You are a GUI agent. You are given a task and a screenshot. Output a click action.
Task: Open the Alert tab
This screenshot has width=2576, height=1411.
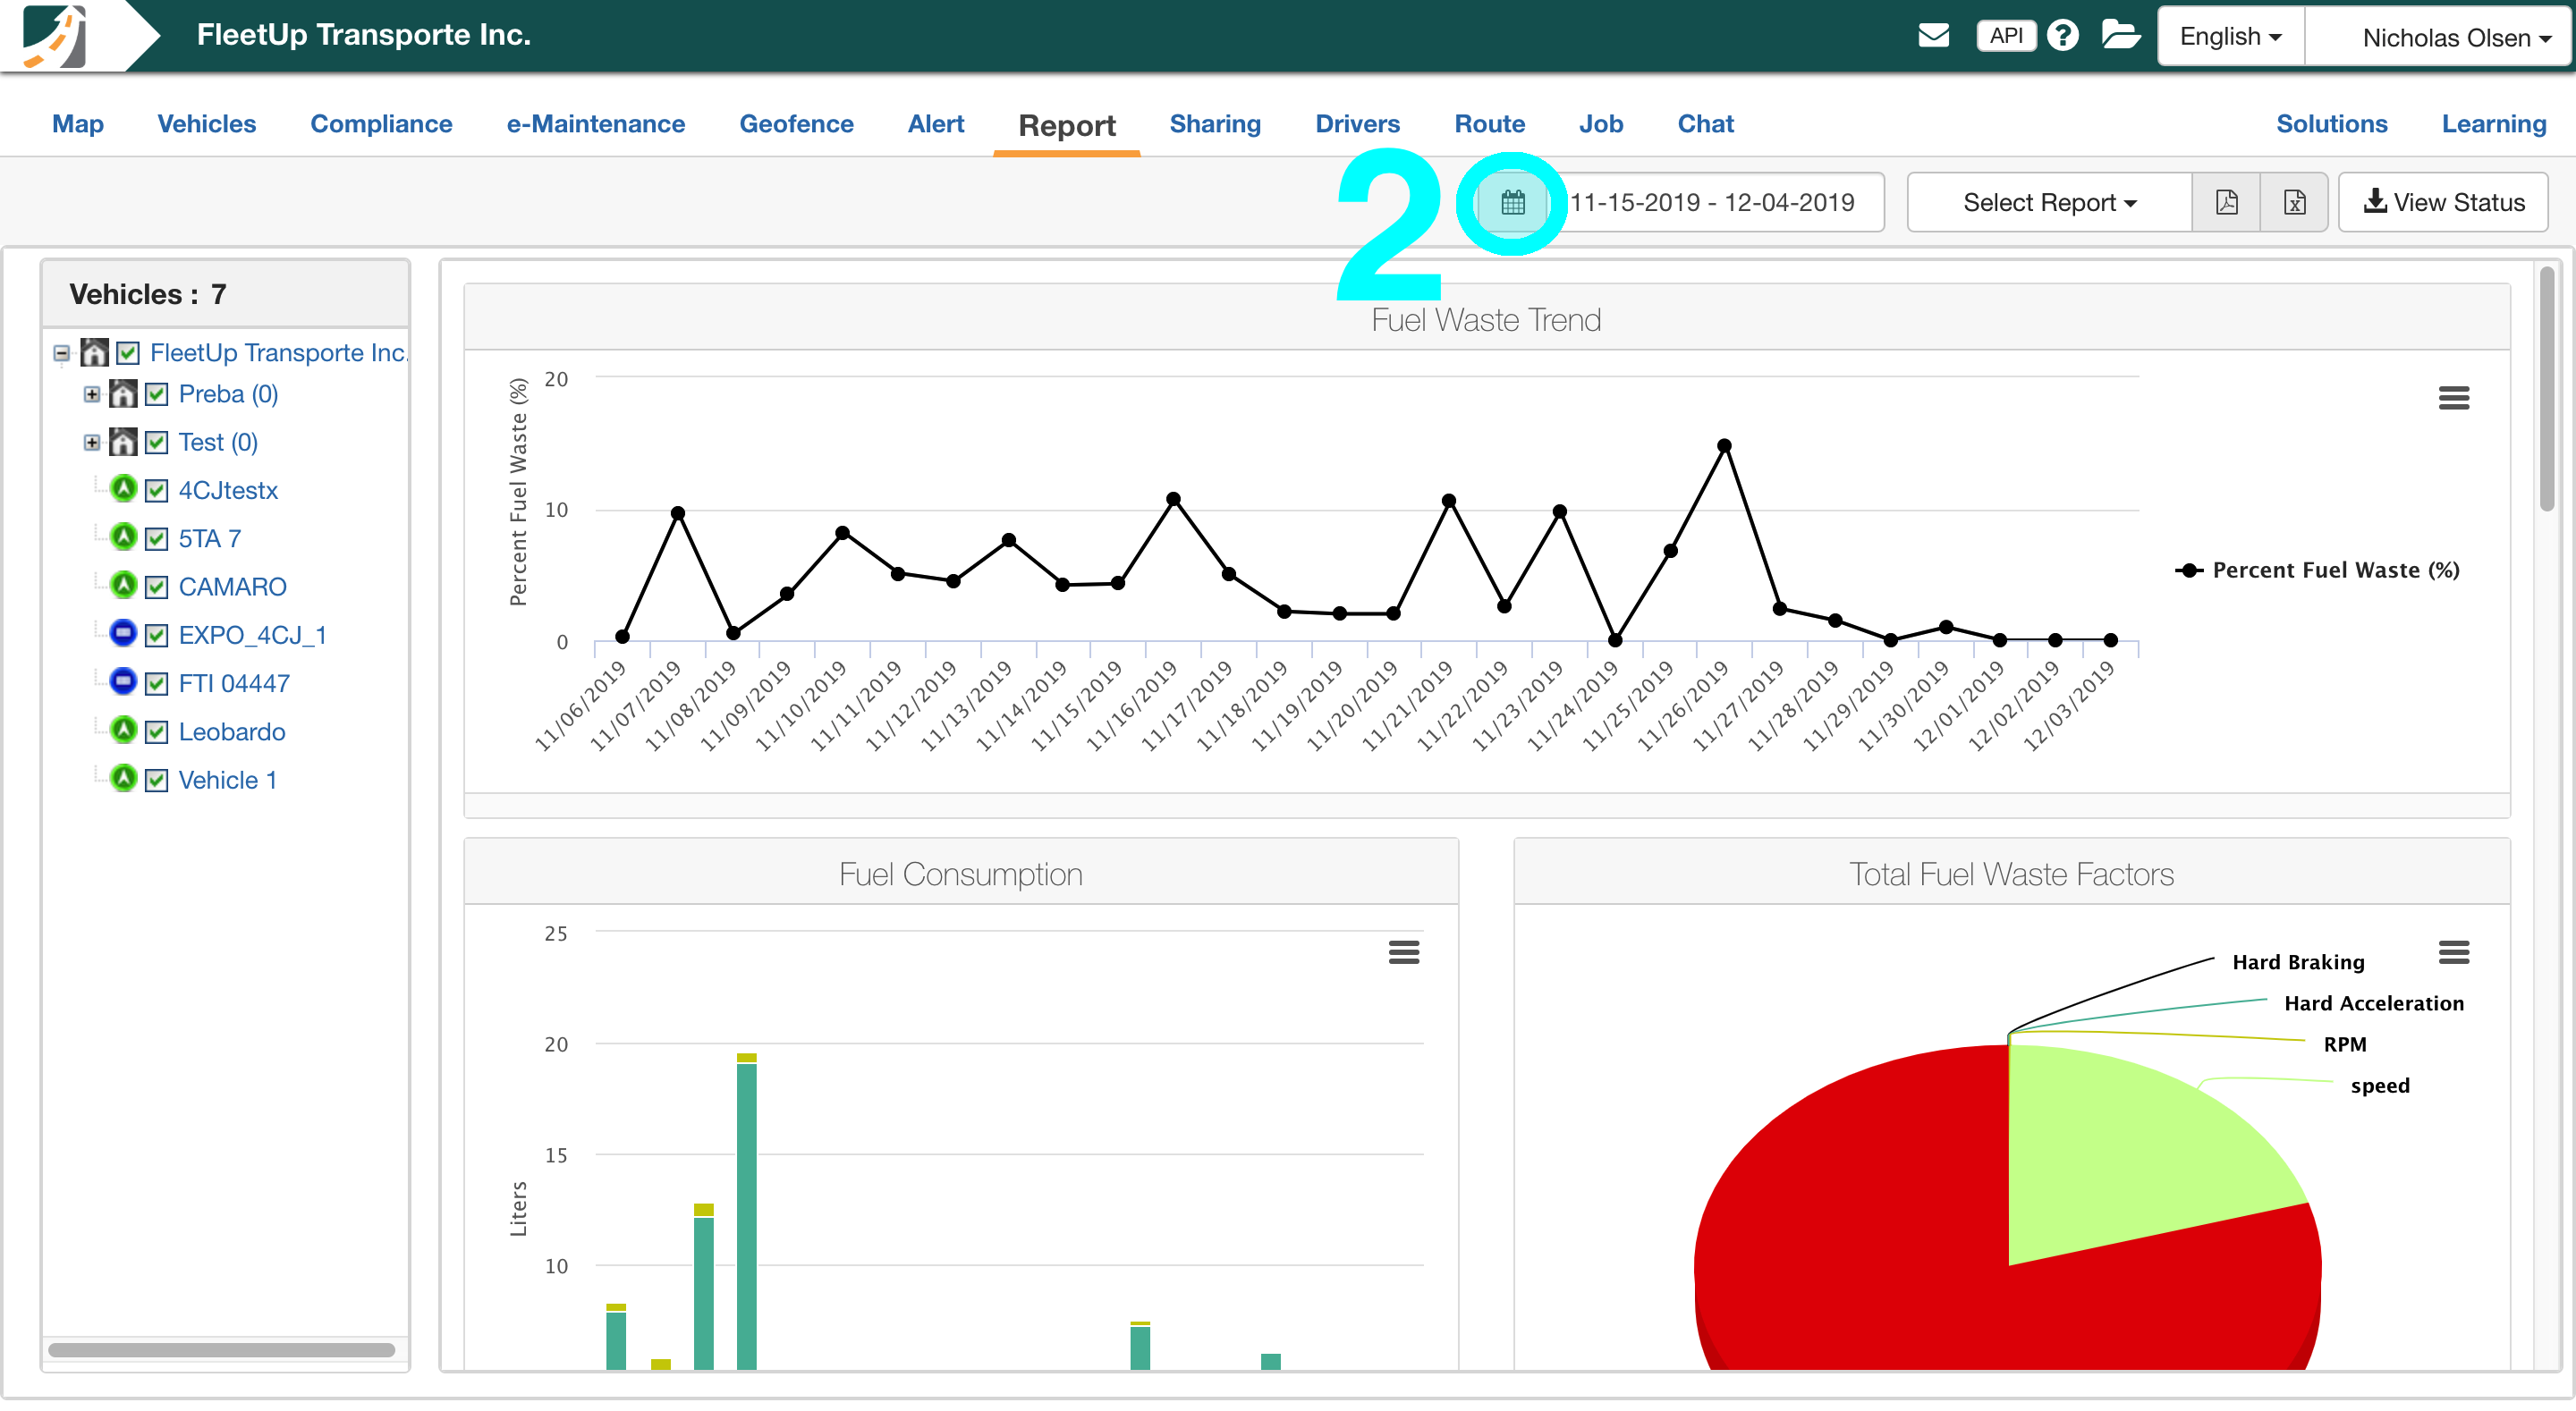pyautogui.click(x=936, y=124)
